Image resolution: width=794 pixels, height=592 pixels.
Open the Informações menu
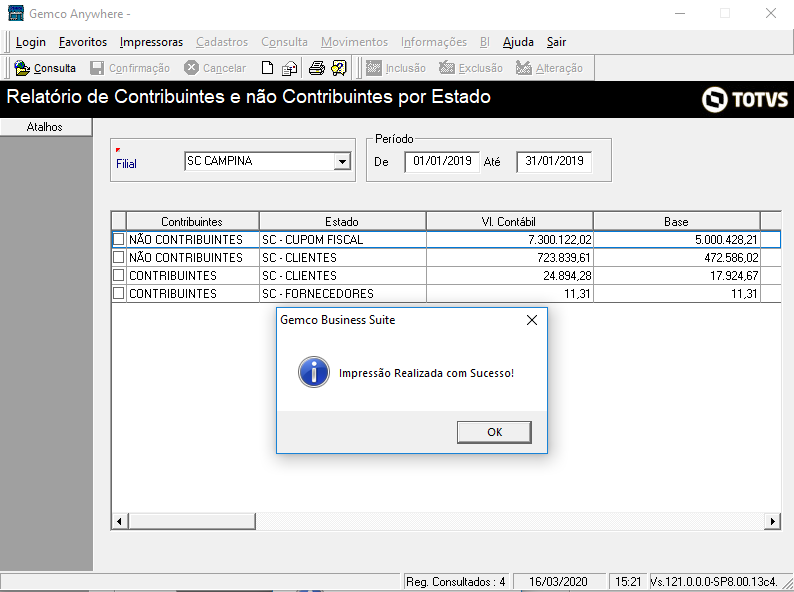433,42
